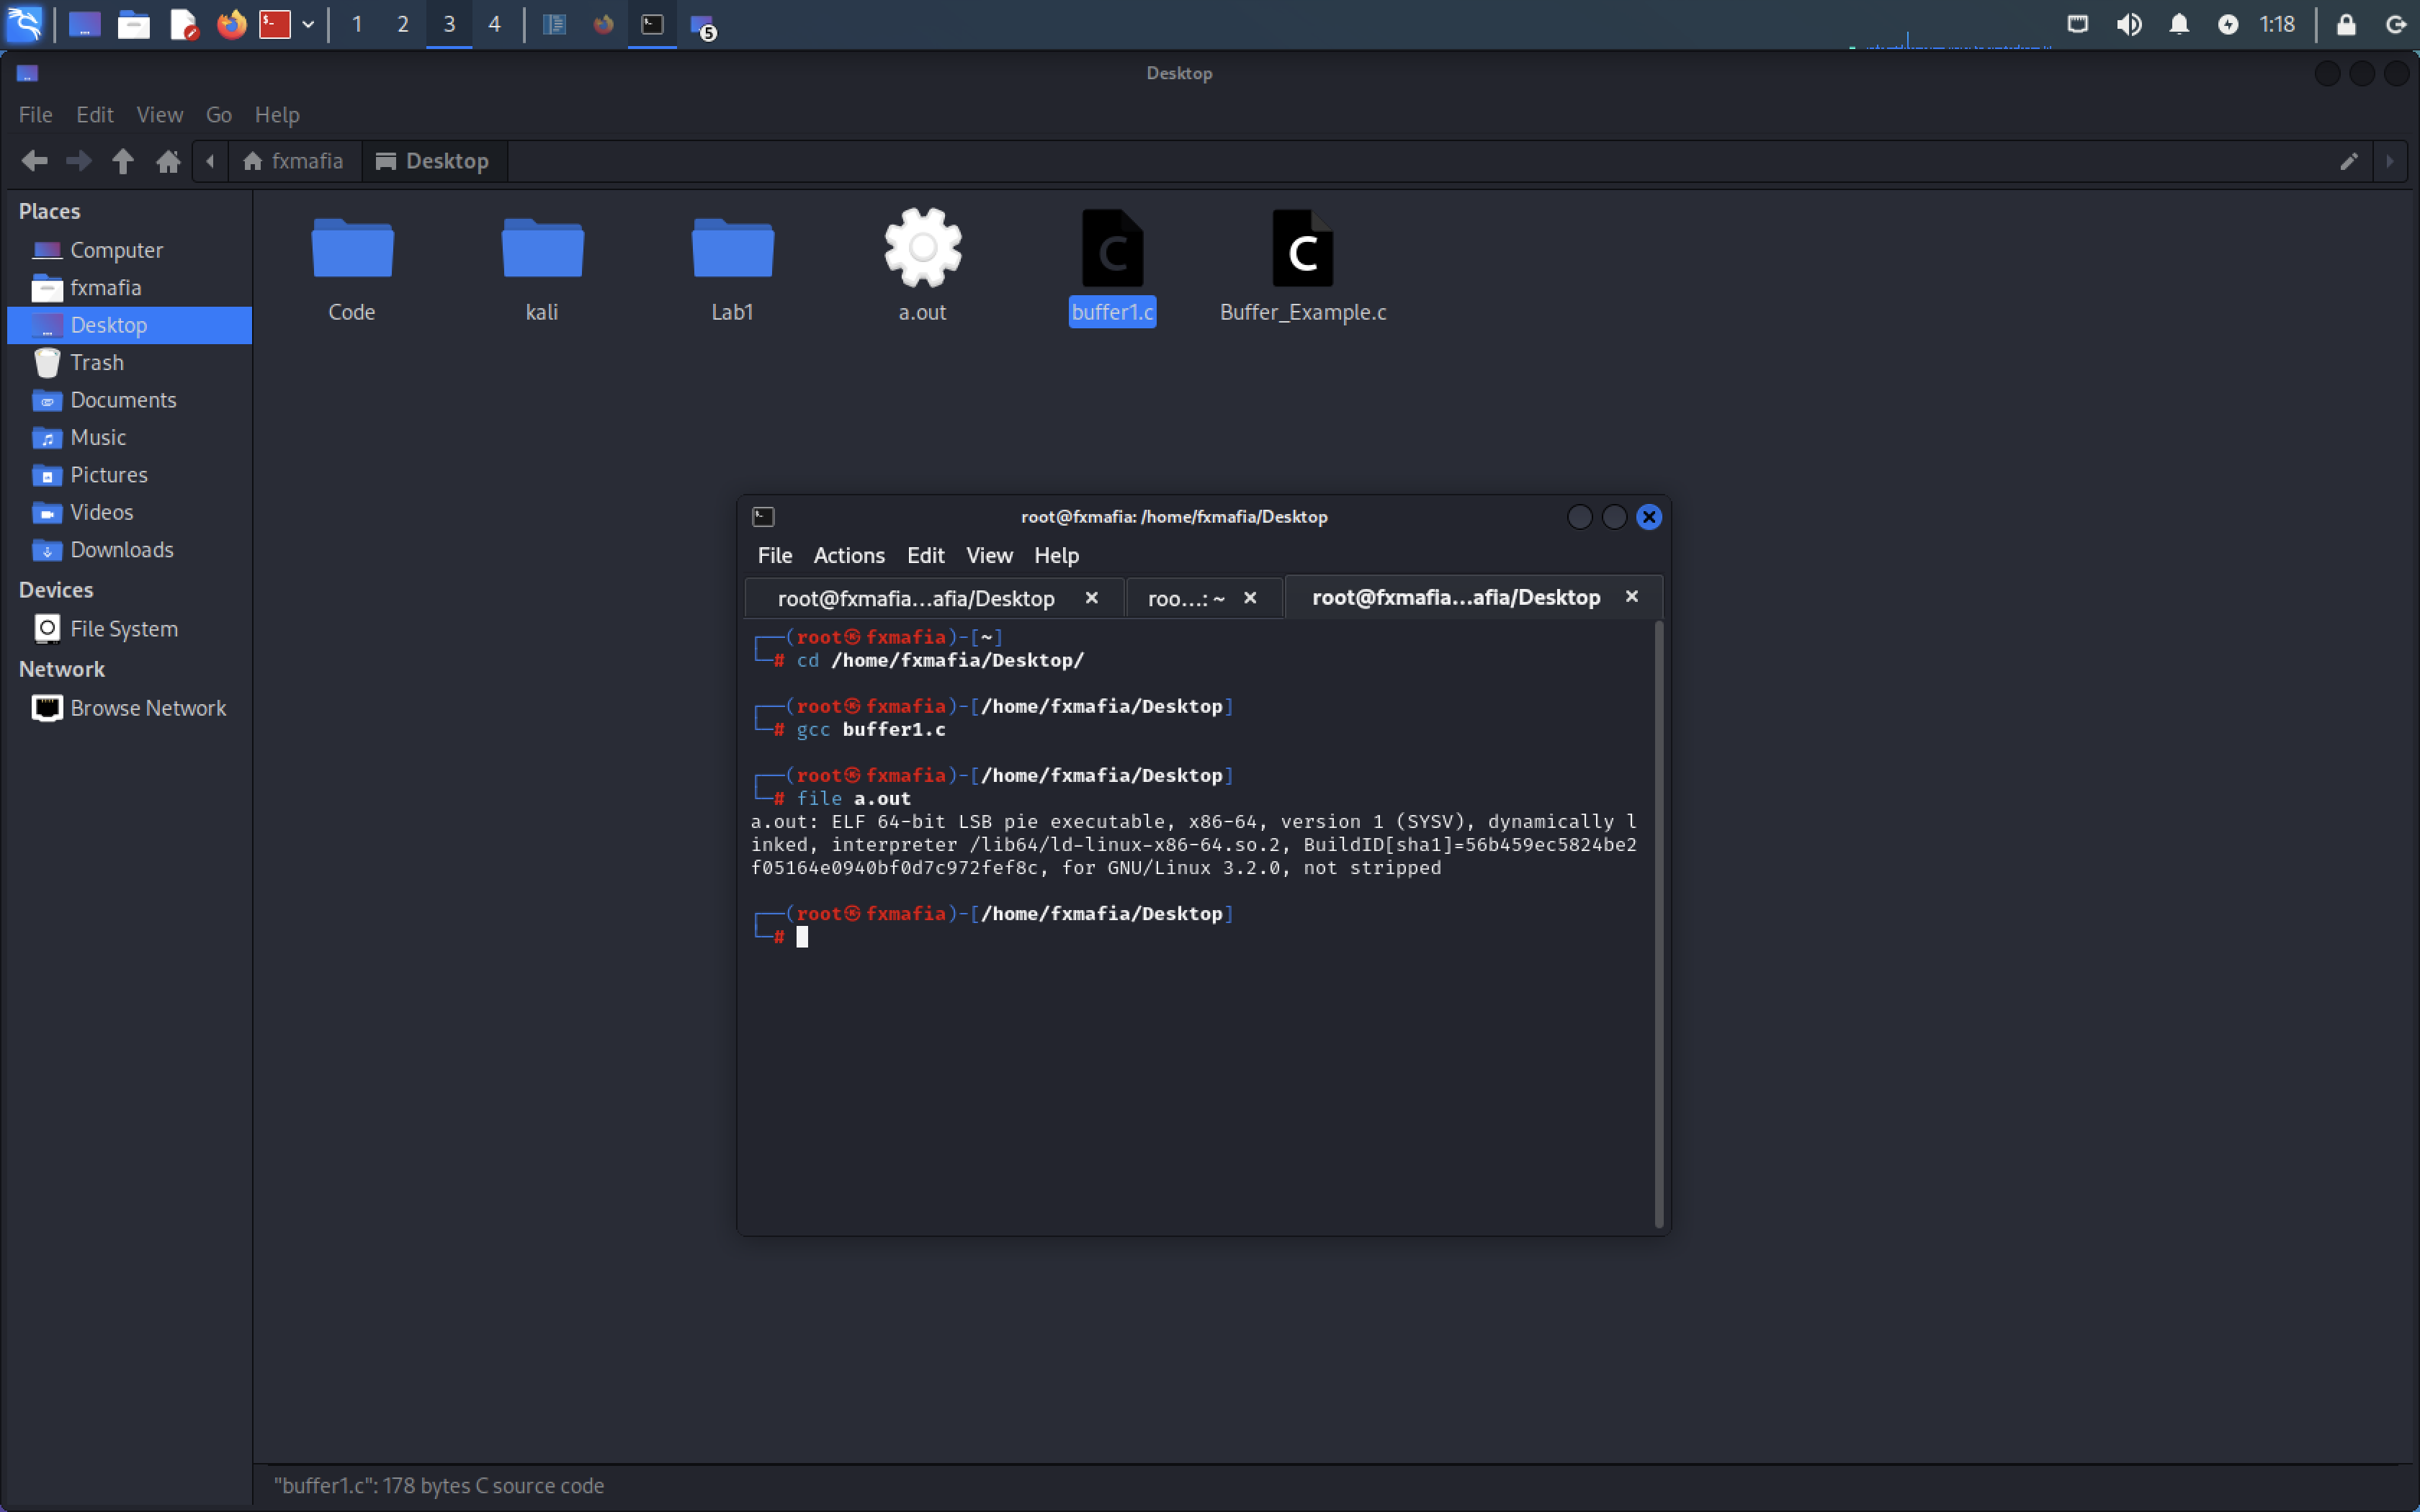The image size is (2420, 1512).
Task: Launch the text editor from the panel
Action: pyautogui.click(x=183, y=24)
